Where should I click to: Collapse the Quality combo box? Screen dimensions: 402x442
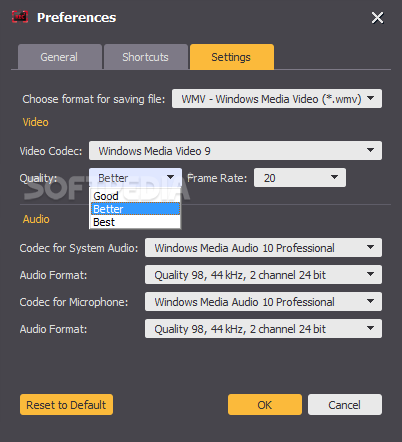click(x=135, y=177)
